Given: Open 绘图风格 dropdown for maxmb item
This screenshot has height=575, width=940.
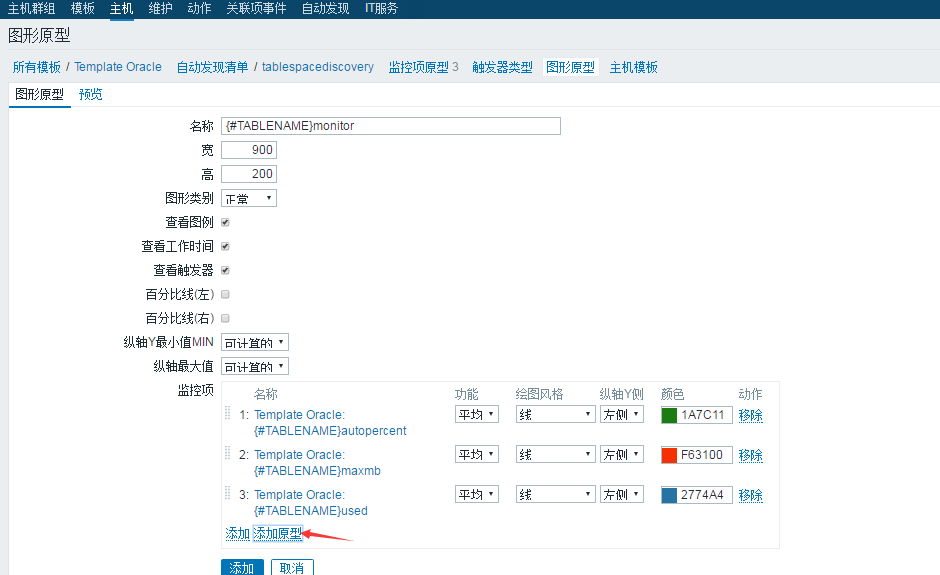Looking at the screenshot, I should point(555,454).
